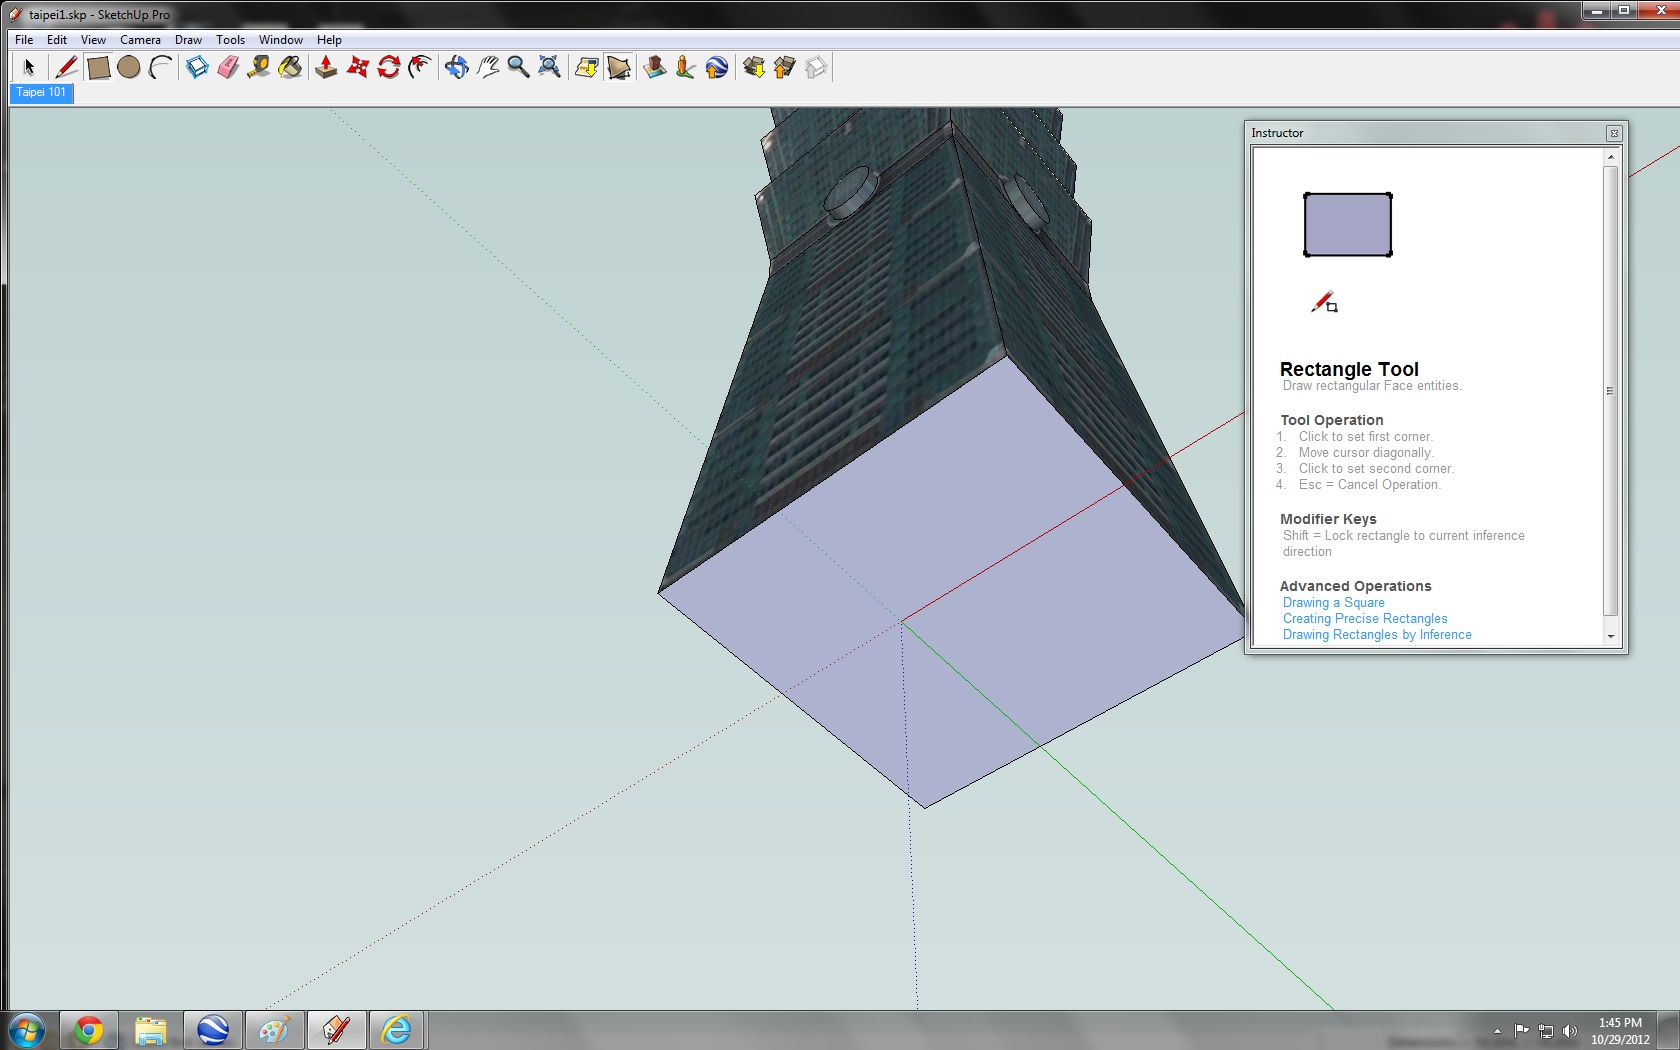The height and width of the screenshot is (1050, 1680).
Task: Open the Windows Start menu
Action: point(27,1030)
